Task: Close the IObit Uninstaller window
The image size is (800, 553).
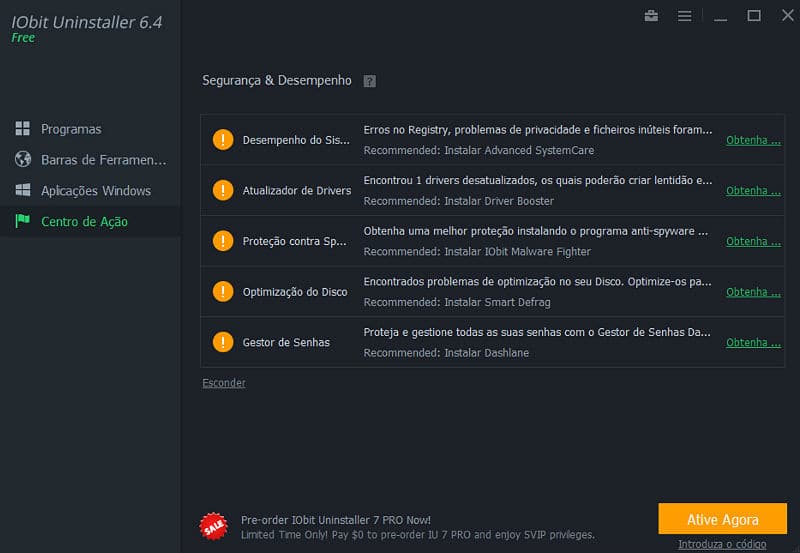Action: (788, 15)
